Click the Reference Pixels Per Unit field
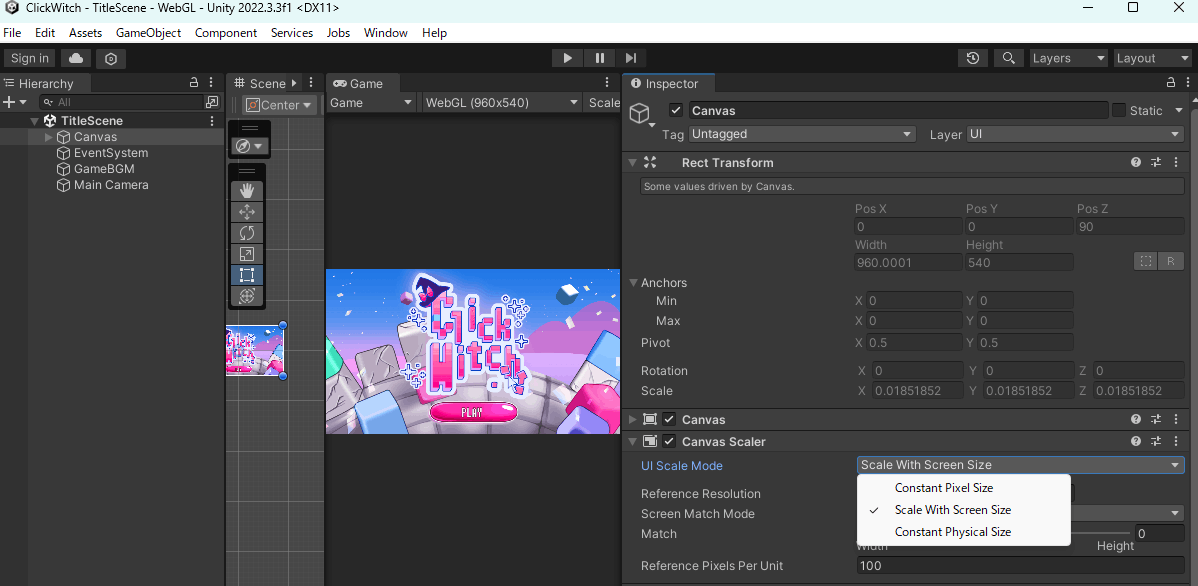 [x=1021, y=565]
